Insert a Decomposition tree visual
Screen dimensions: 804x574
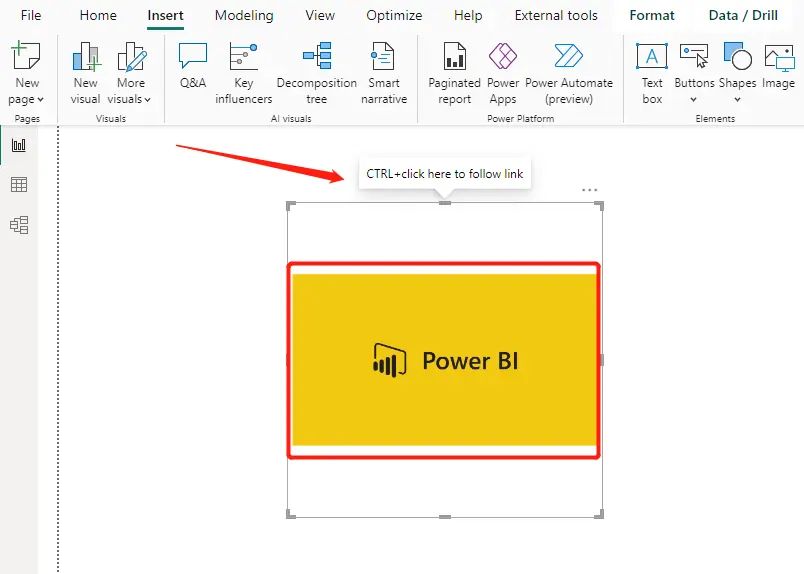(x=316, y=73)
